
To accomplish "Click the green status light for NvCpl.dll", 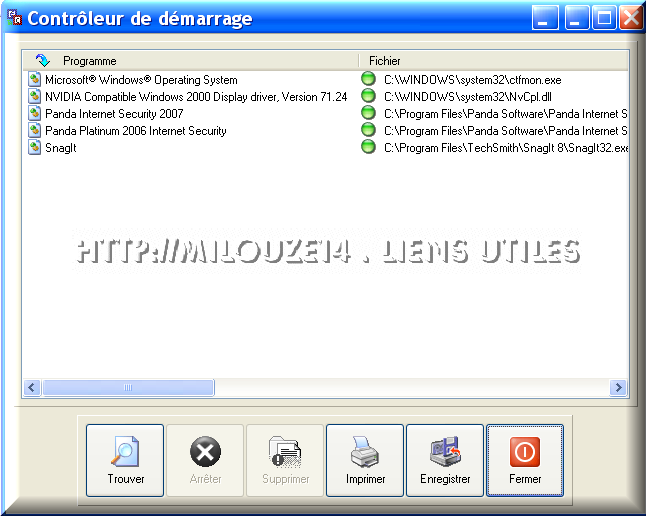I will tap(368, 96).
